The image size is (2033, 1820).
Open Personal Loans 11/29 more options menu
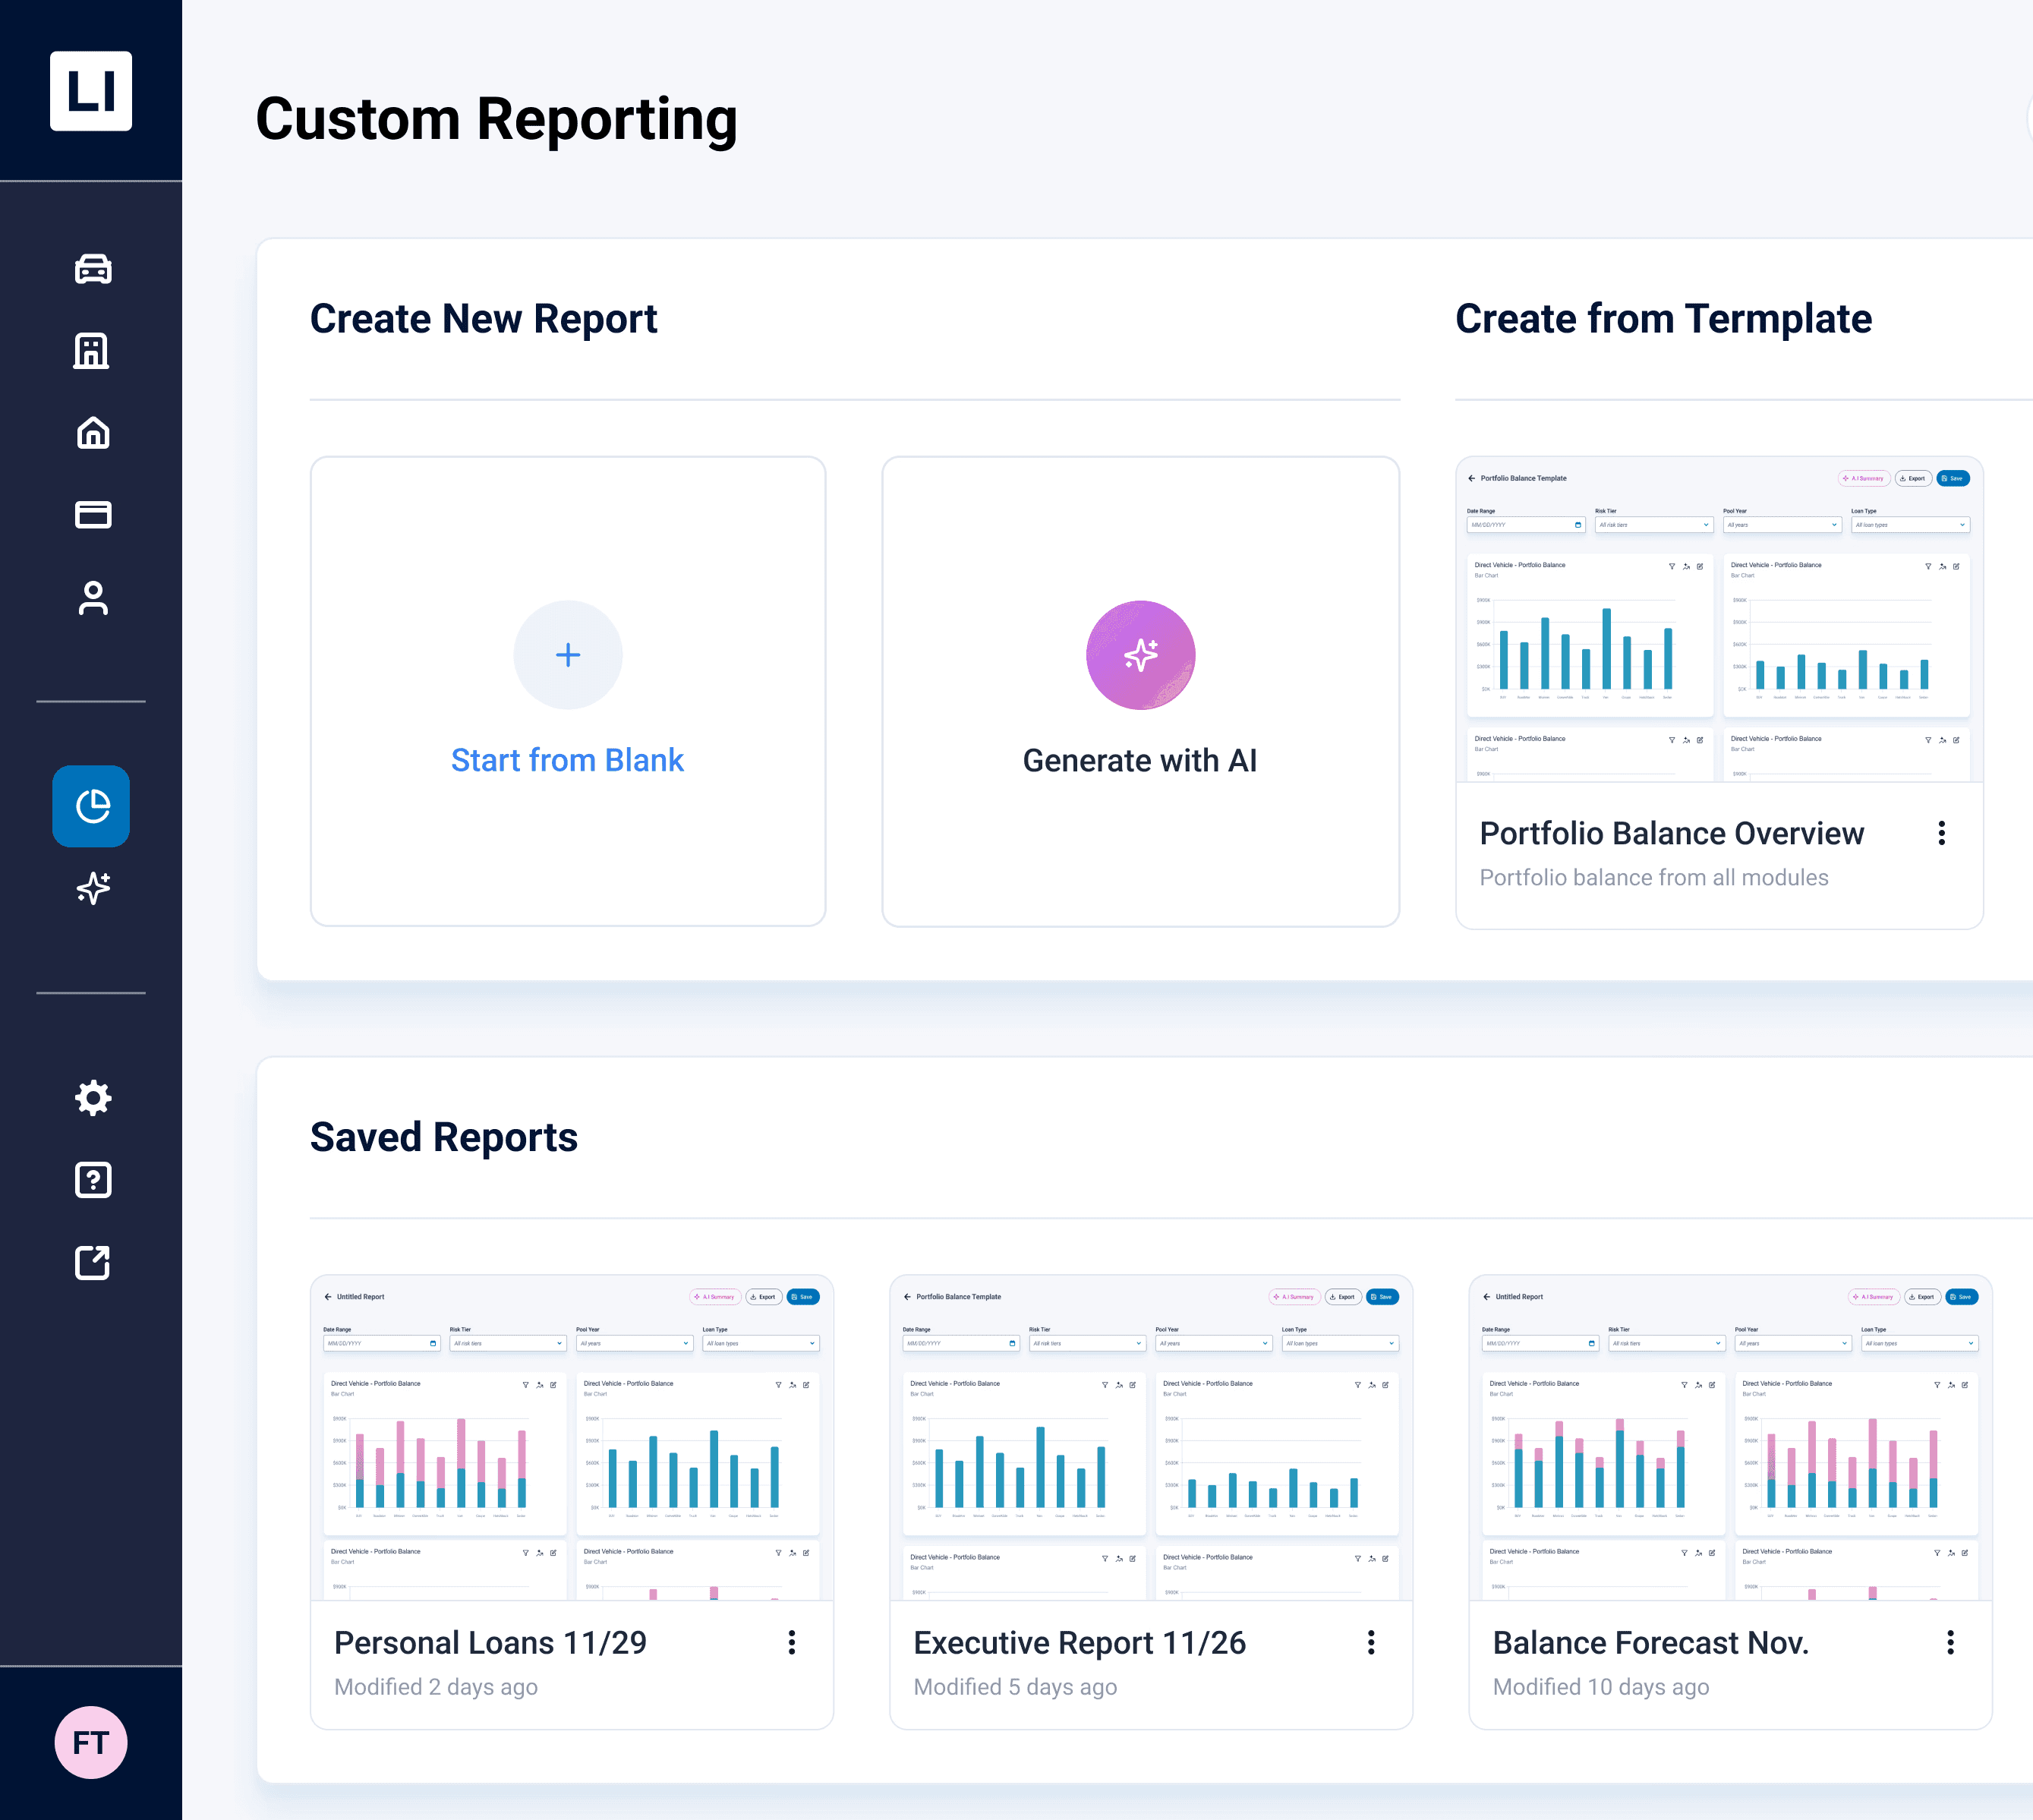click(x=791, y=1643)
